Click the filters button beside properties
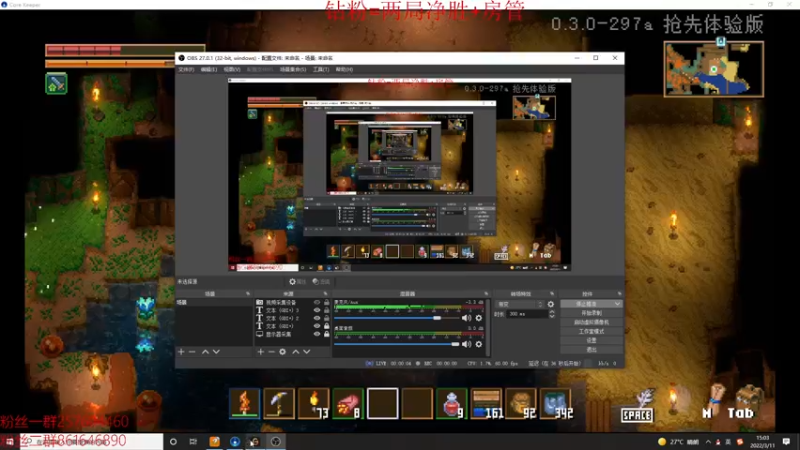 click(321, 282)
